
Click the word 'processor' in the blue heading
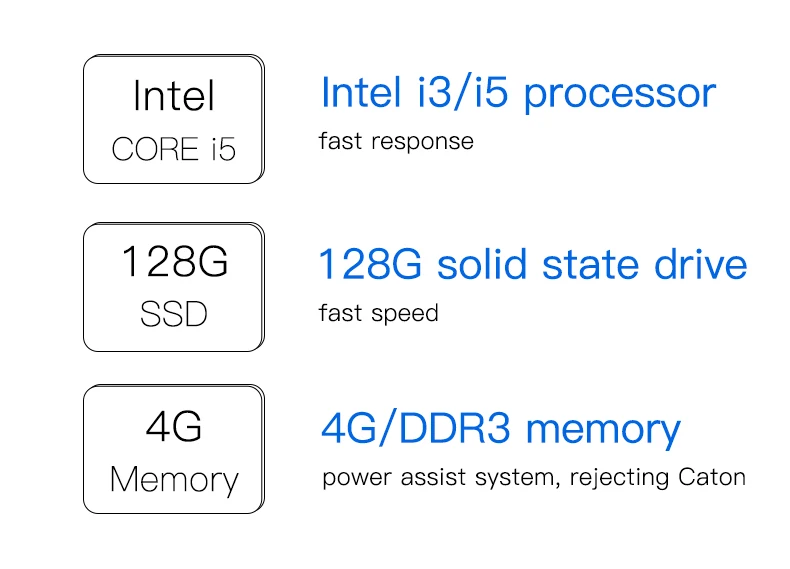tap(620, 95)
